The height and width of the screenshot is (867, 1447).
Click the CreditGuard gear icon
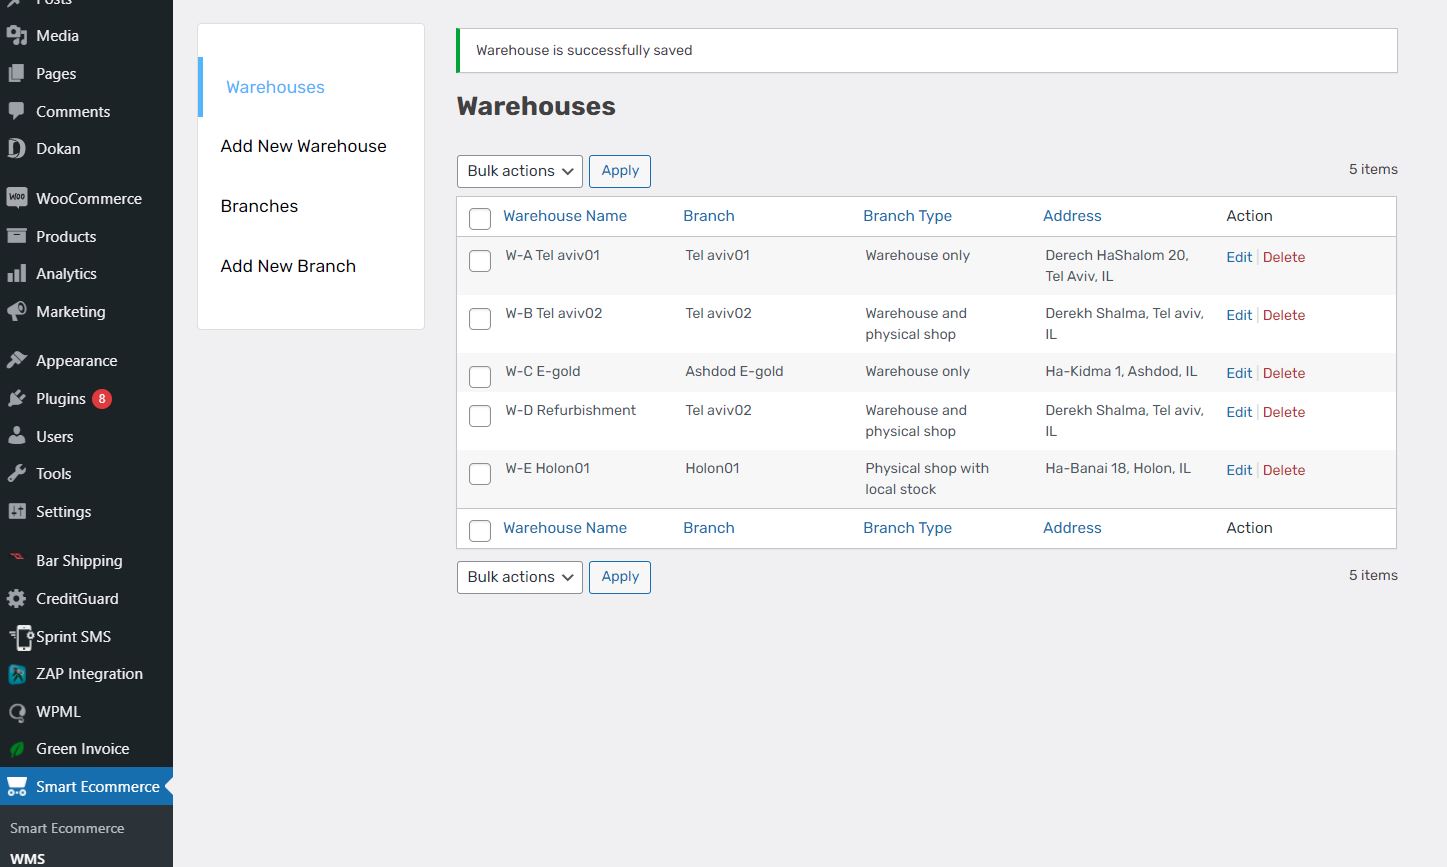(x=17, y=599)
